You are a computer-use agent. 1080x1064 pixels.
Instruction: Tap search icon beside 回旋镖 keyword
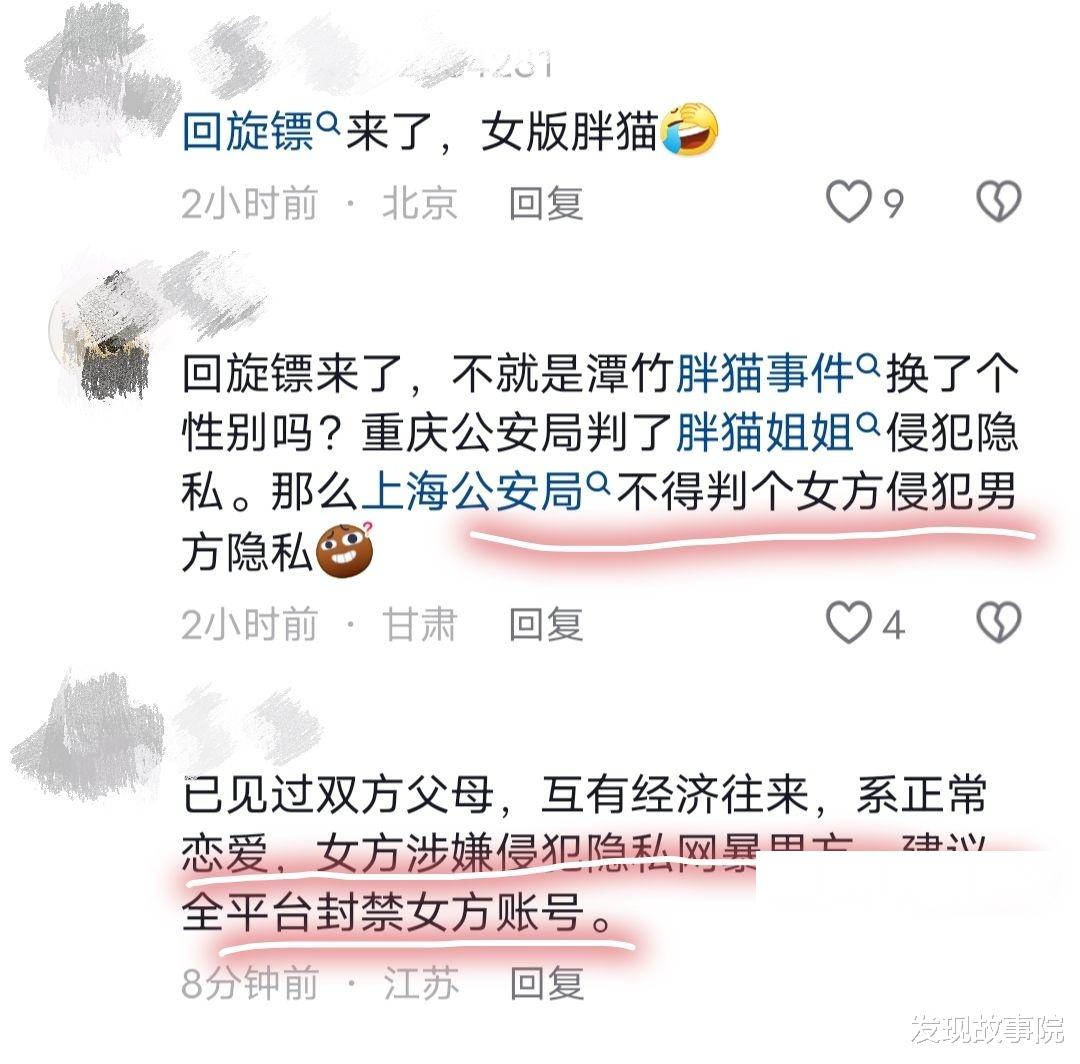pyautogui.click(x=330, y=123)
